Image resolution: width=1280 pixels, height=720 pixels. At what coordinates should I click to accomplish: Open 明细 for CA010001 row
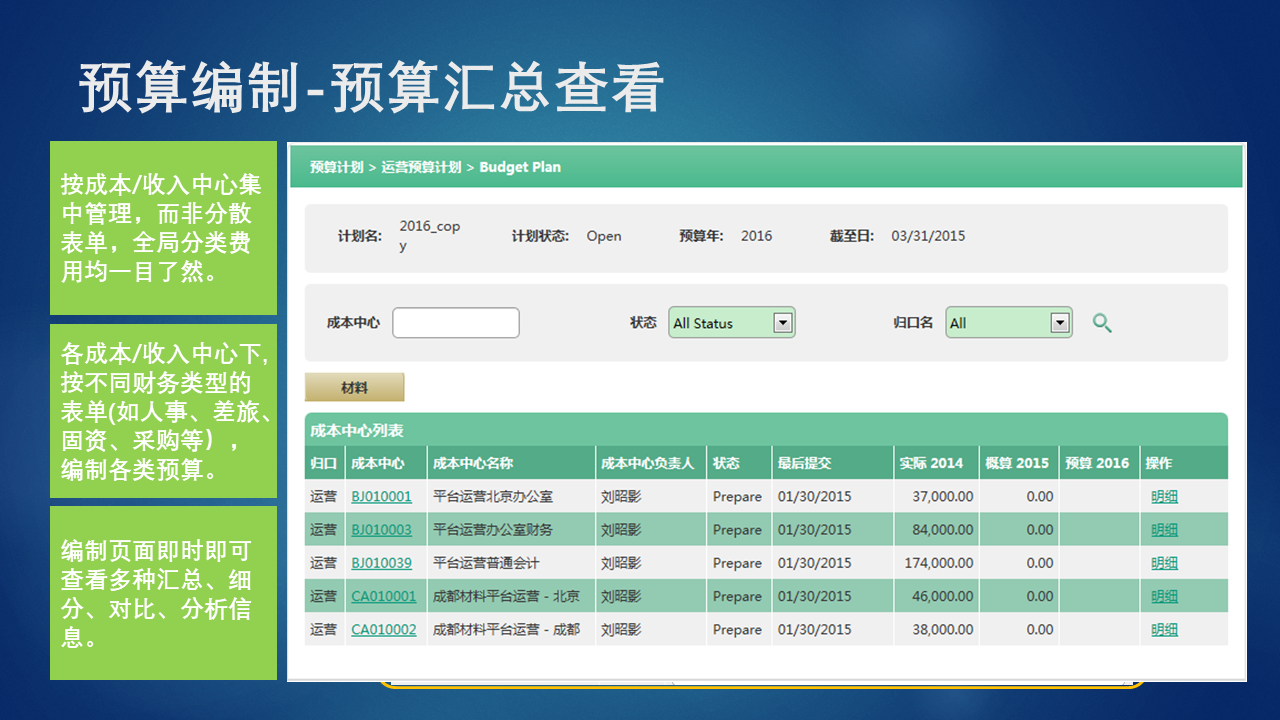pyautogui.click(x=1164, y=596)
